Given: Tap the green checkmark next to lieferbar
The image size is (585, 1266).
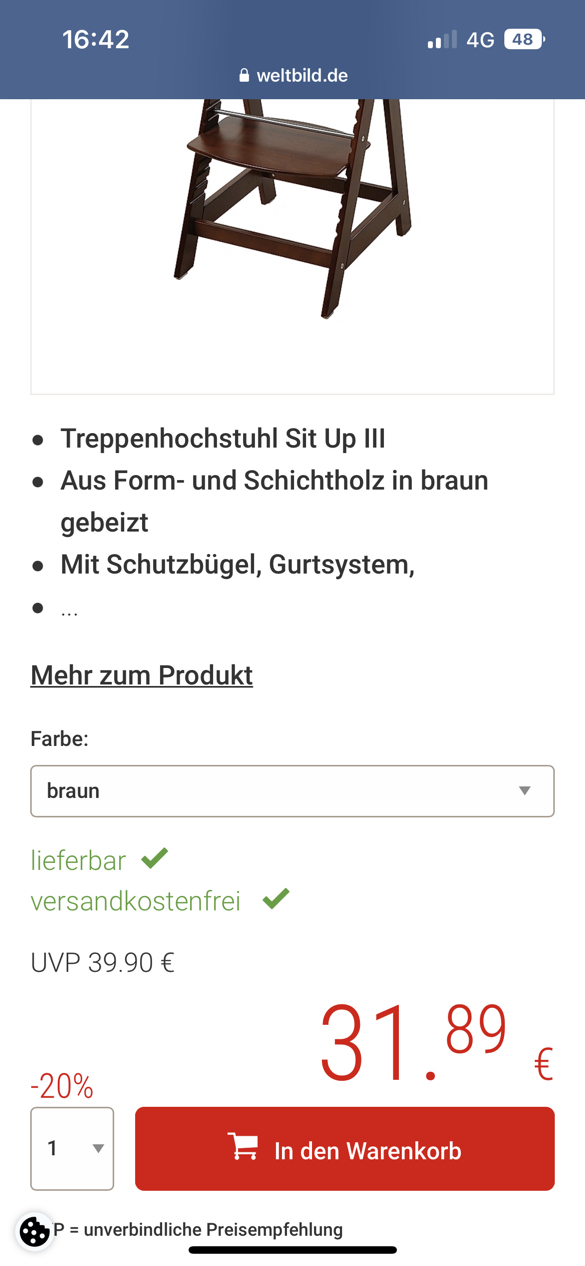Looking at the screenshot, I should click(x=155, y=858).
